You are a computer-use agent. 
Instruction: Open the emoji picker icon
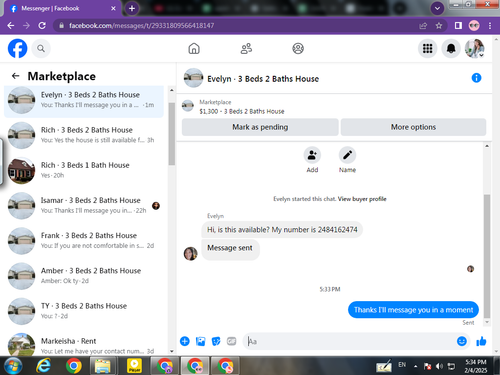(462, 341)
